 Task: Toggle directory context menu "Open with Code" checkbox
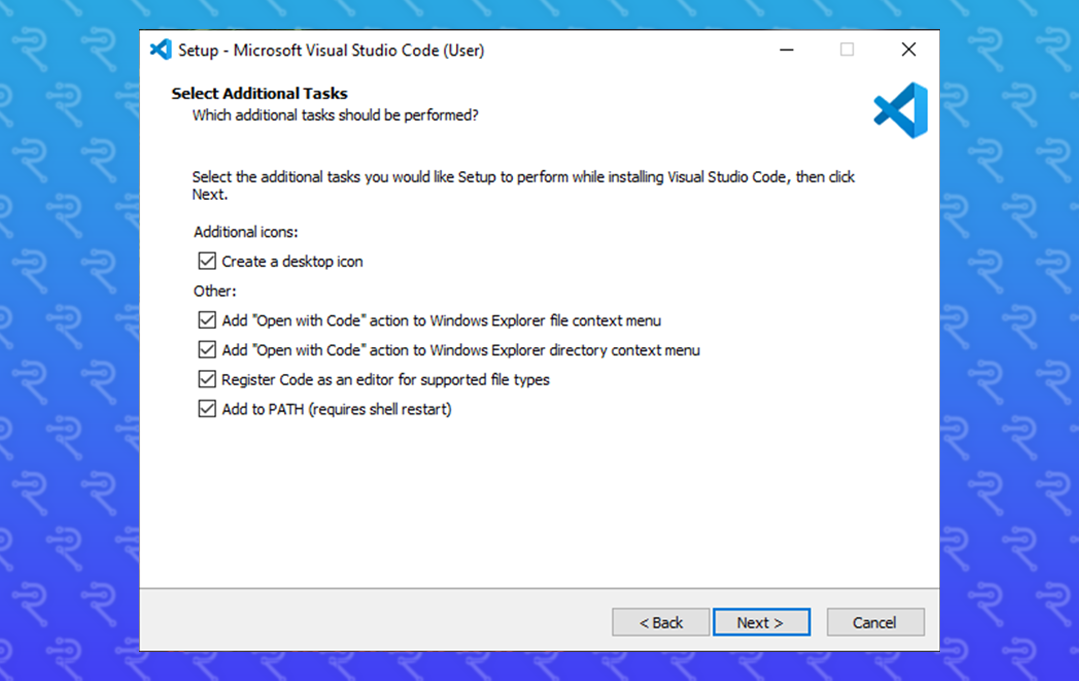click(x=207, y=350)
